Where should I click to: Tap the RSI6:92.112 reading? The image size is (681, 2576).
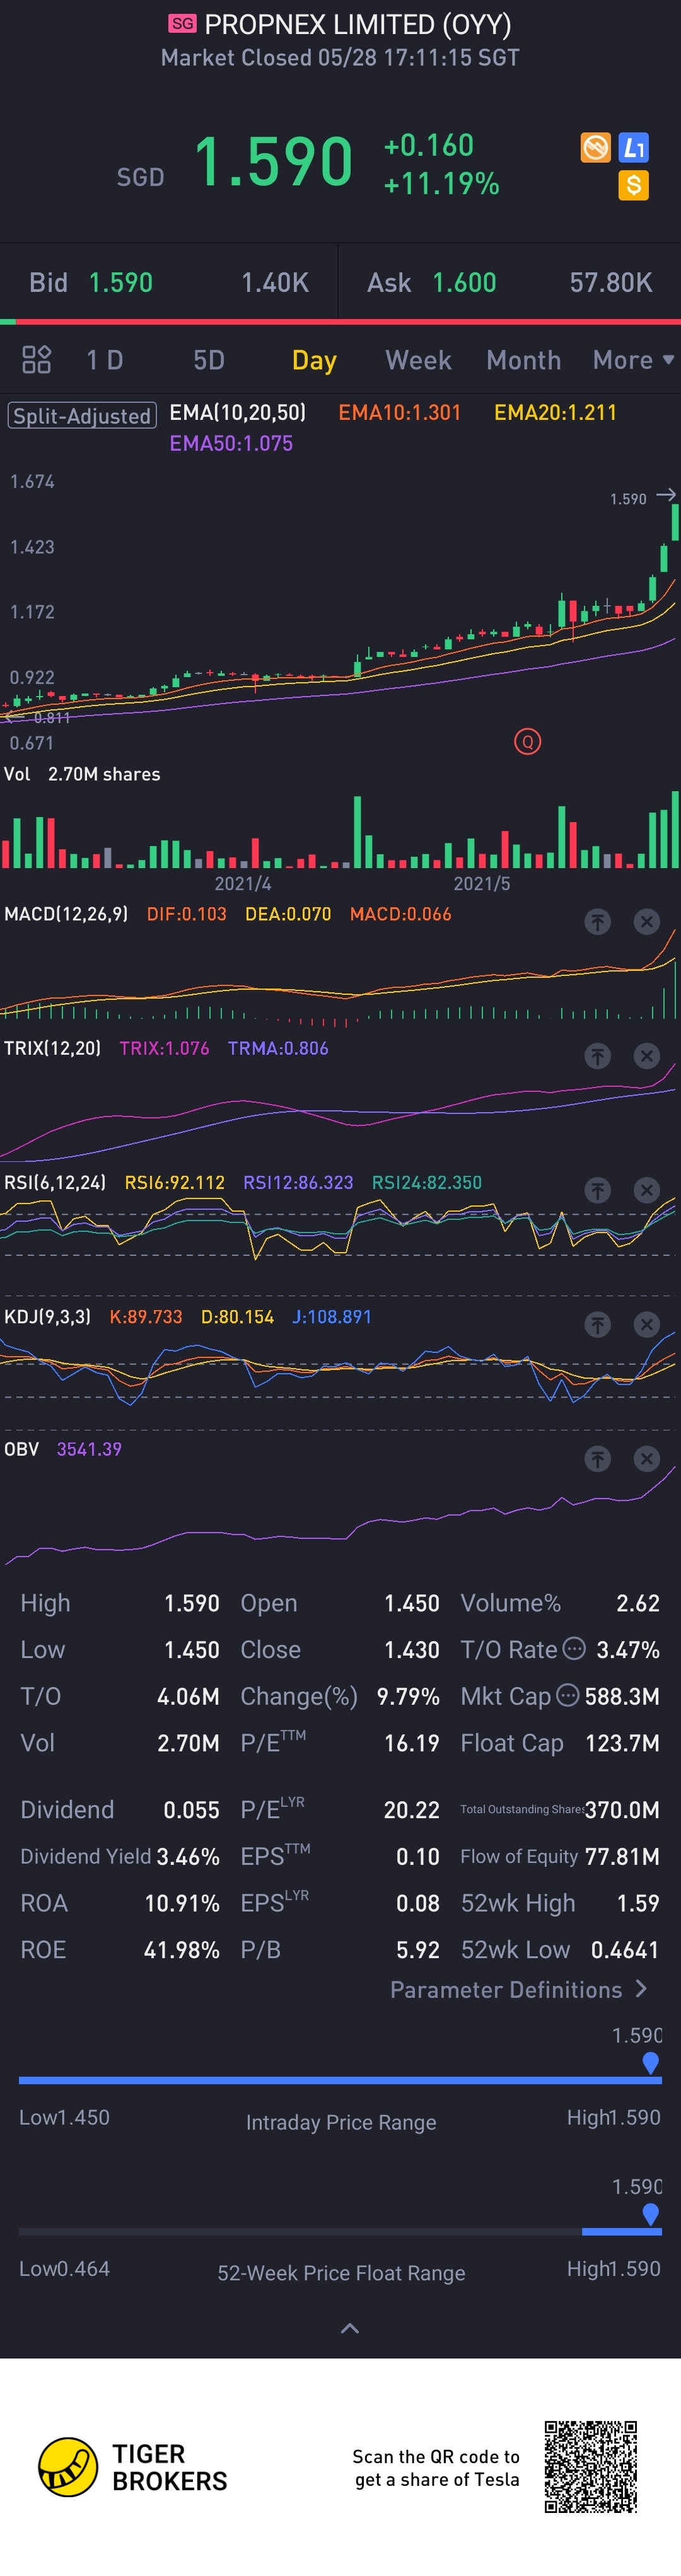pos(175,1182)
